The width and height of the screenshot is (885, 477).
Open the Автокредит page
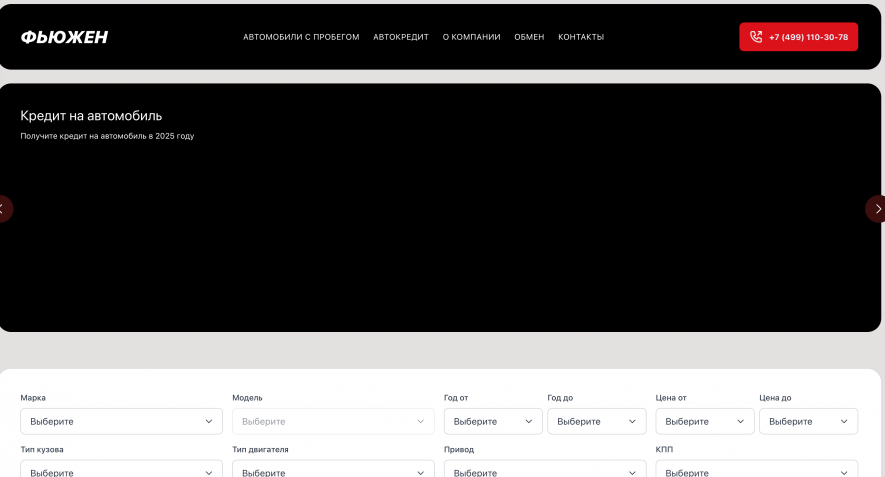coord(400,37)
